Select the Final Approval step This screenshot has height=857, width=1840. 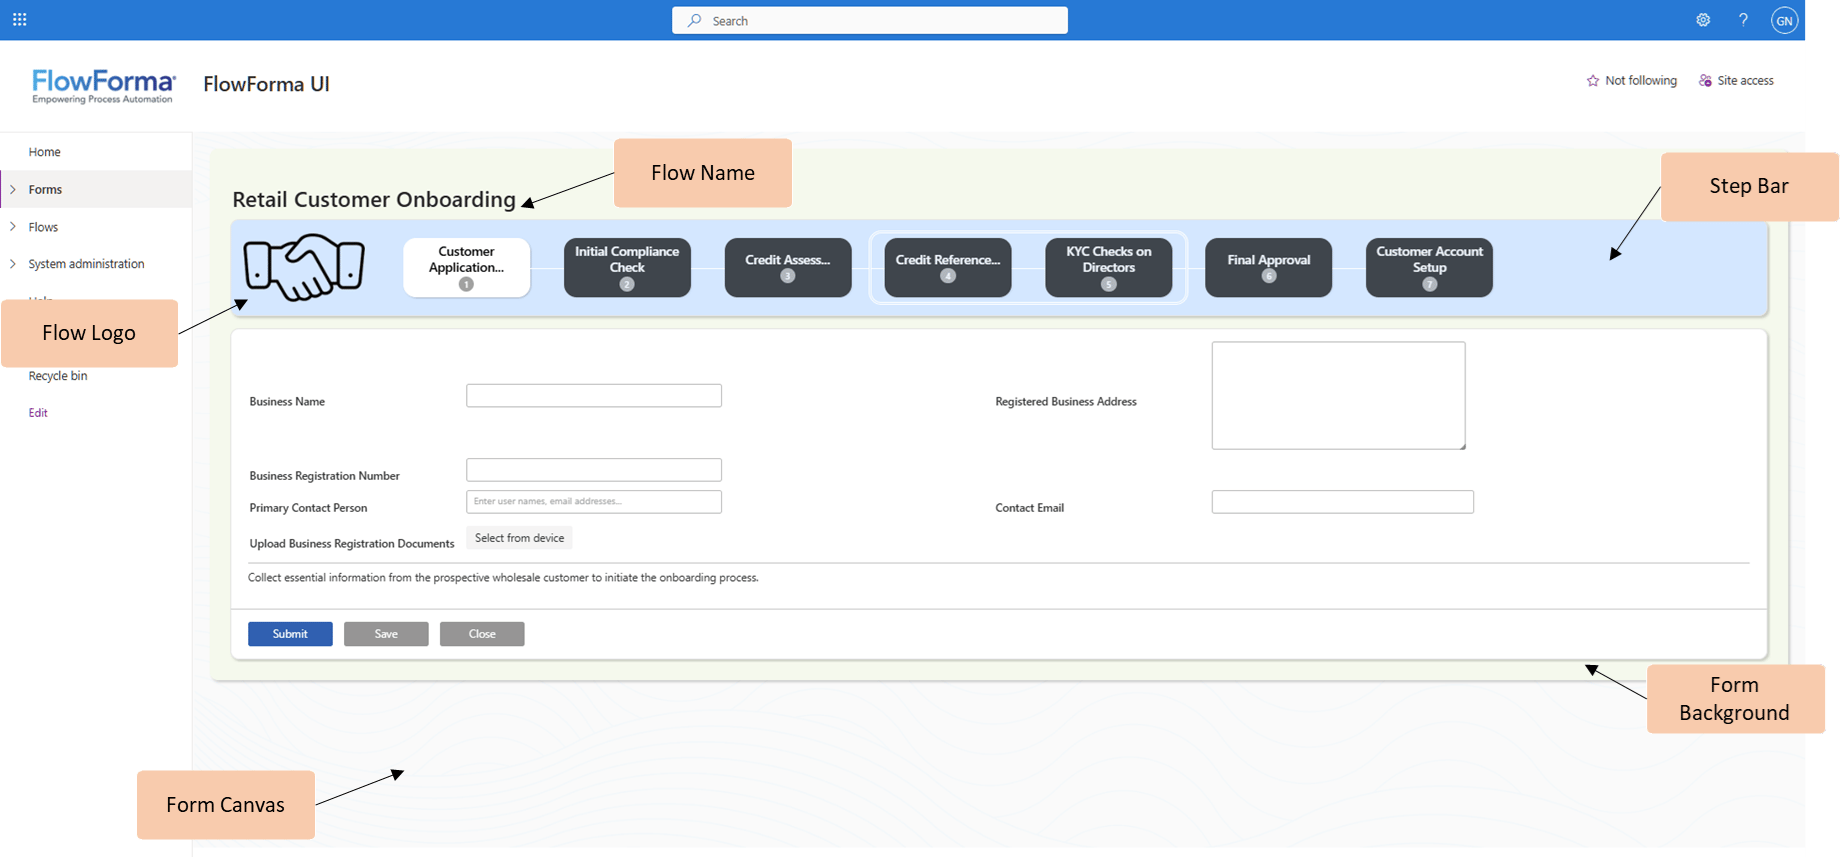point(1269,268)
